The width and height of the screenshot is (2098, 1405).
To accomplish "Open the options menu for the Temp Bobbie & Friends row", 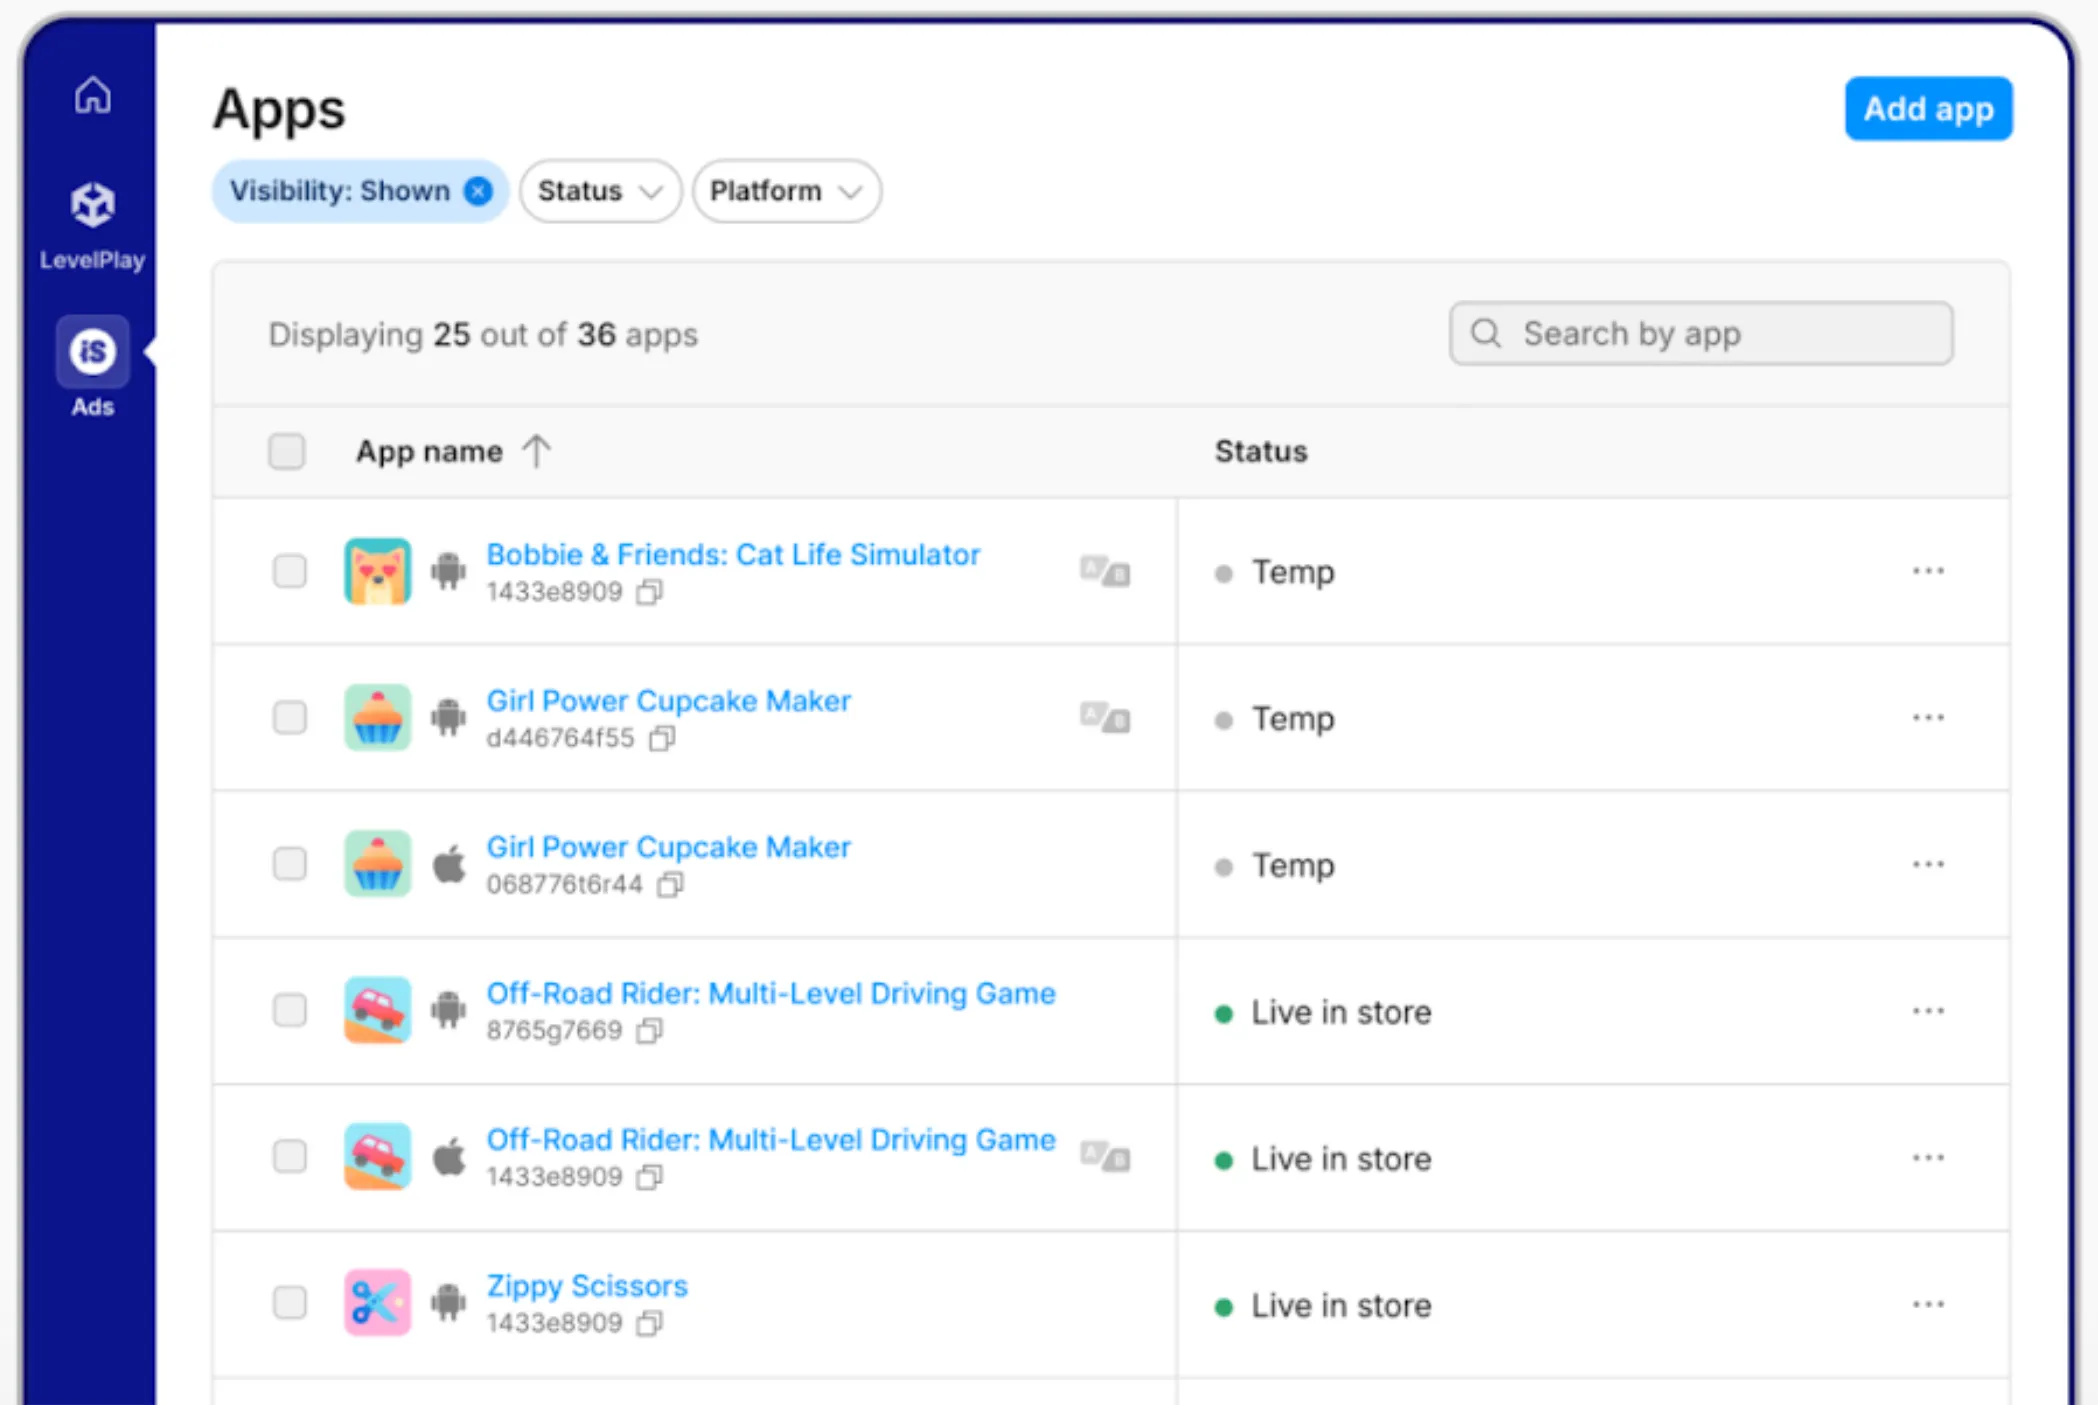I will click(x=1928, y=571).
